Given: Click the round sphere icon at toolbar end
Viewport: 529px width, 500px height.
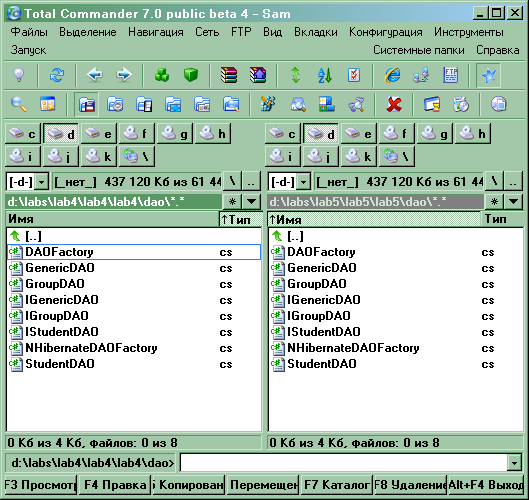Looking at the screenshot, I should tap(499, 104).
